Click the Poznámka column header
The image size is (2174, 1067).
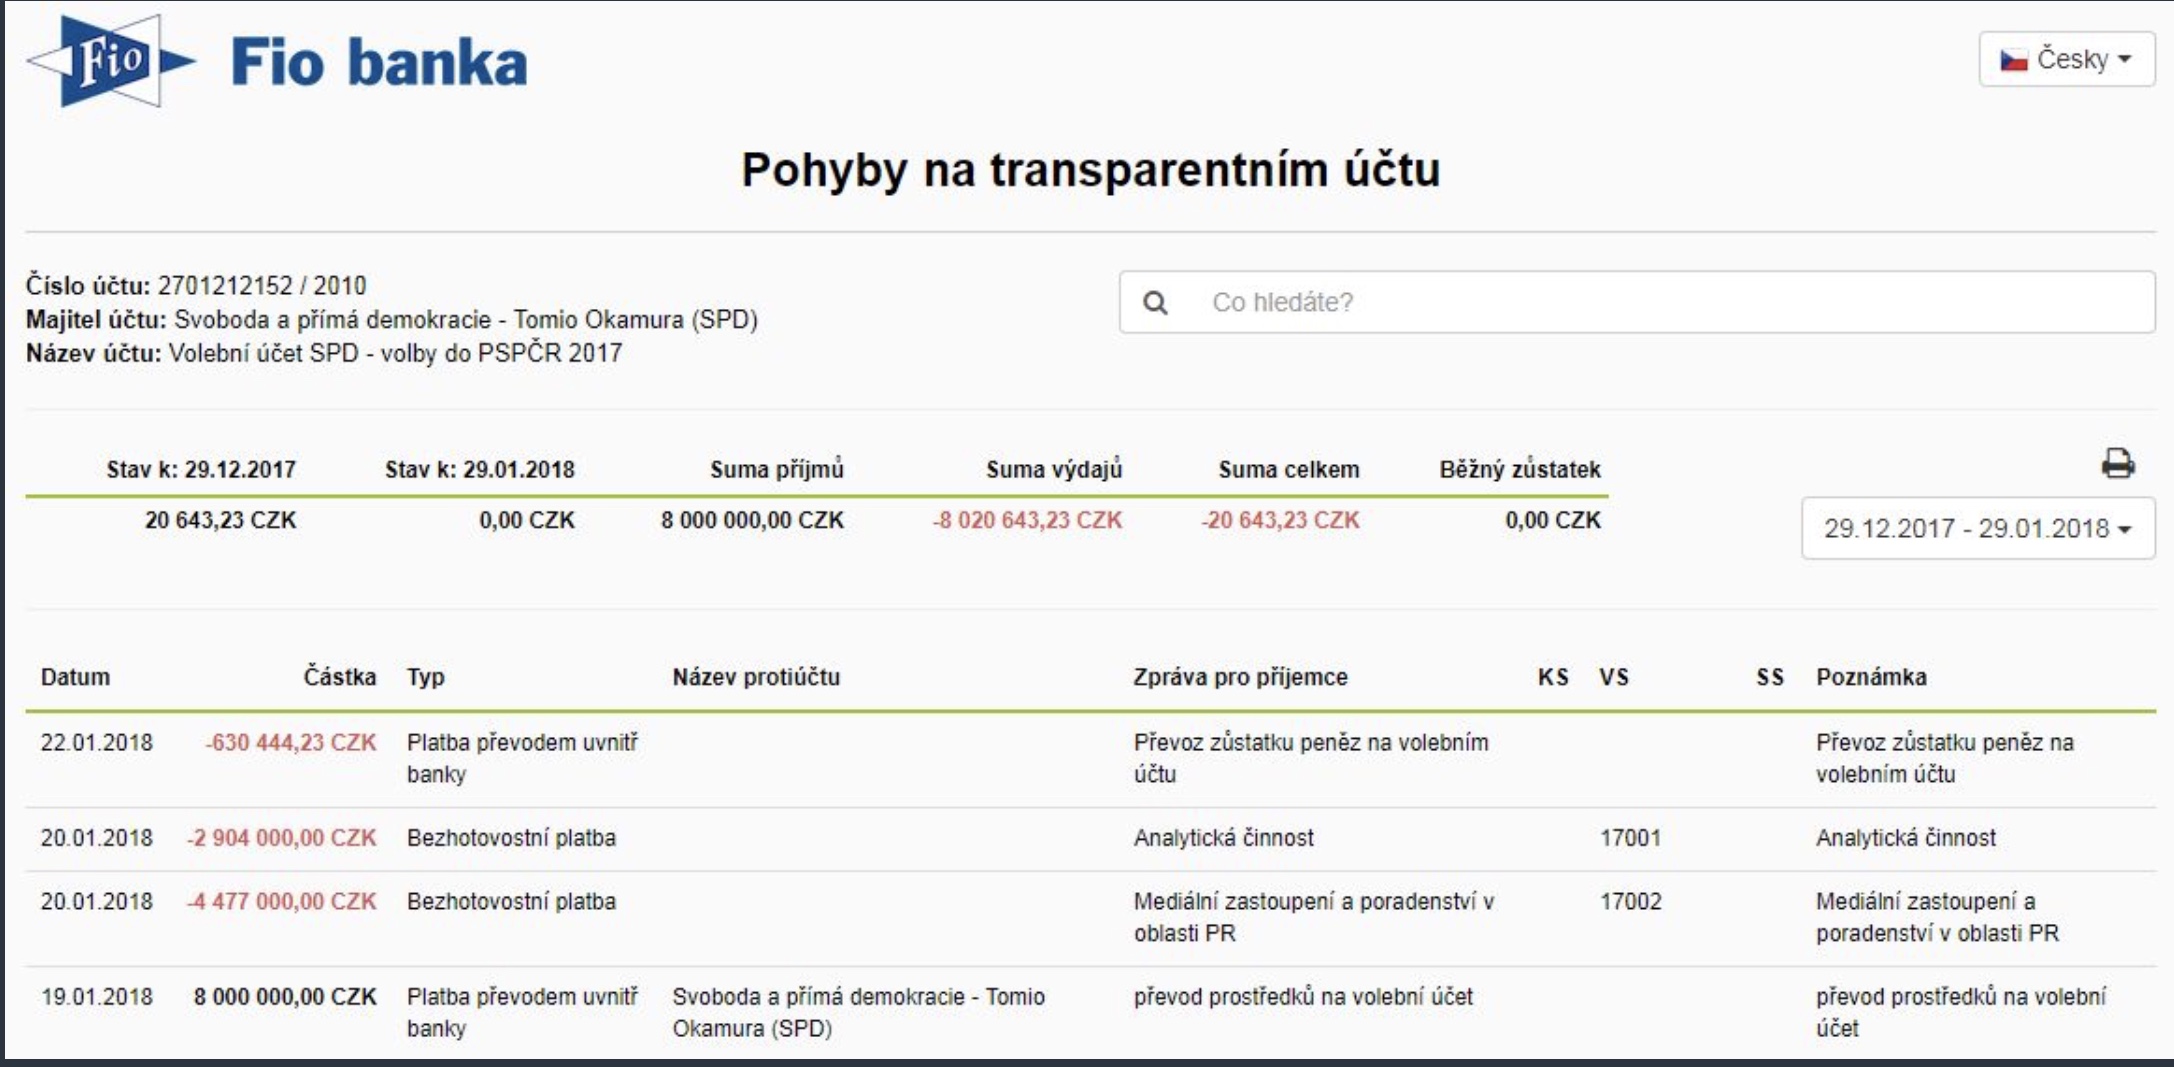point(1871,677)
